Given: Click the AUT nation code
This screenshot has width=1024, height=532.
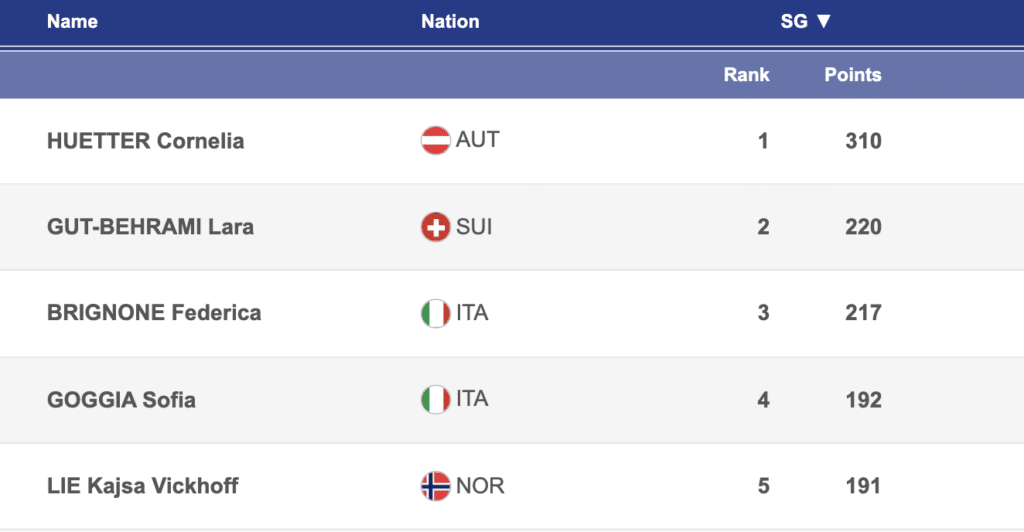Looking at the screenshot, I should [477, 140].
